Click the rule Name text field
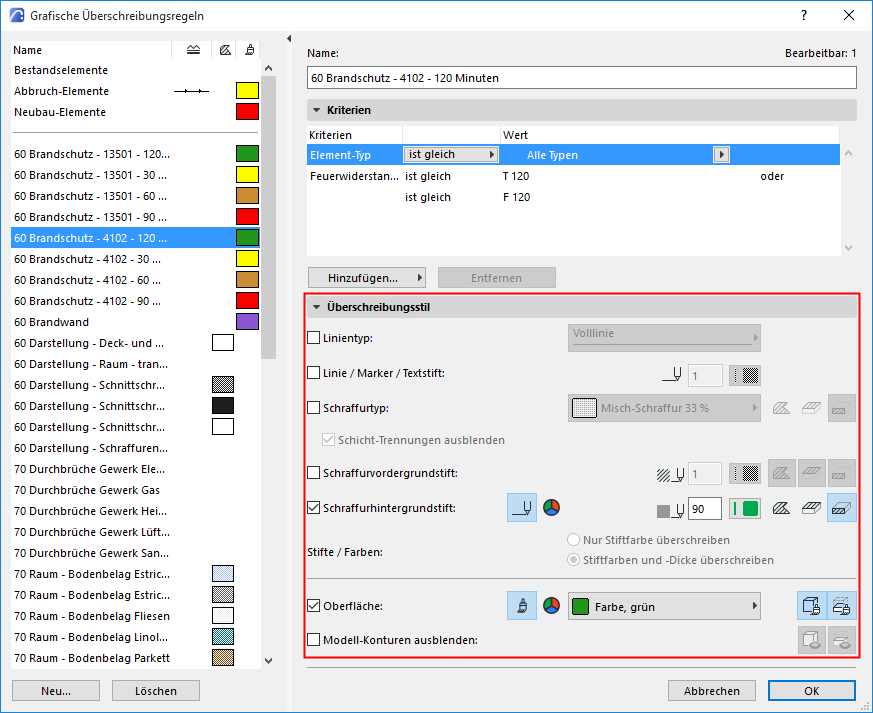Screen dimensions: 873x713 (581, 78)
